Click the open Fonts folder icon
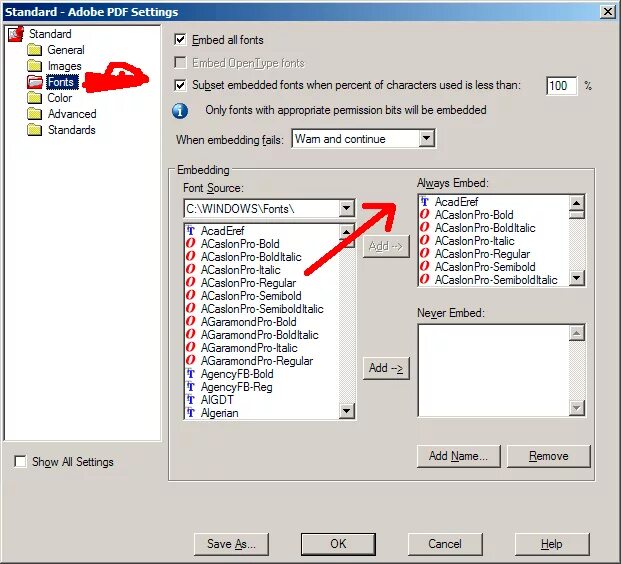The image size is (621, 564). click(x=35, y=82)
